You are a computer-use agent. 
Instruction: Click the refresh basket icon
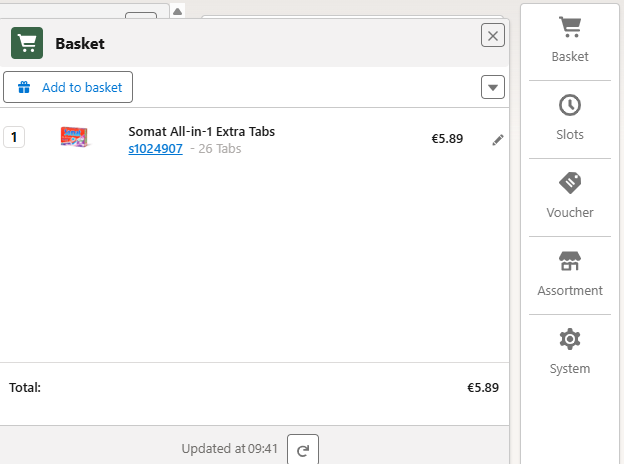click(x=303, y=450)
